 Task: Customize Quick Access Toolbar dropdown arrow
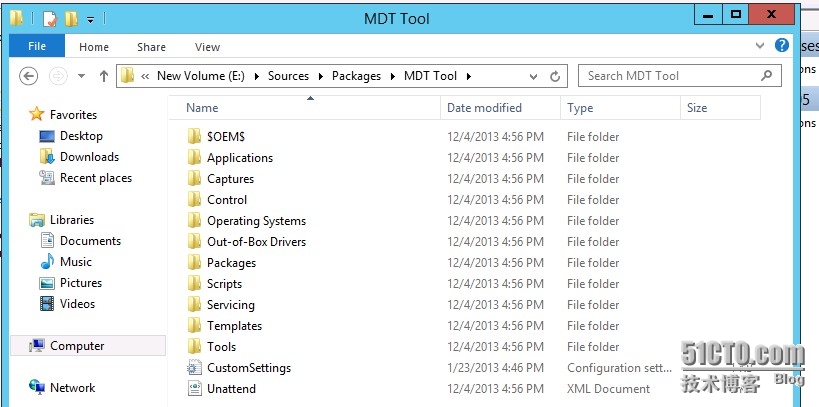click(x=90, y=19)
